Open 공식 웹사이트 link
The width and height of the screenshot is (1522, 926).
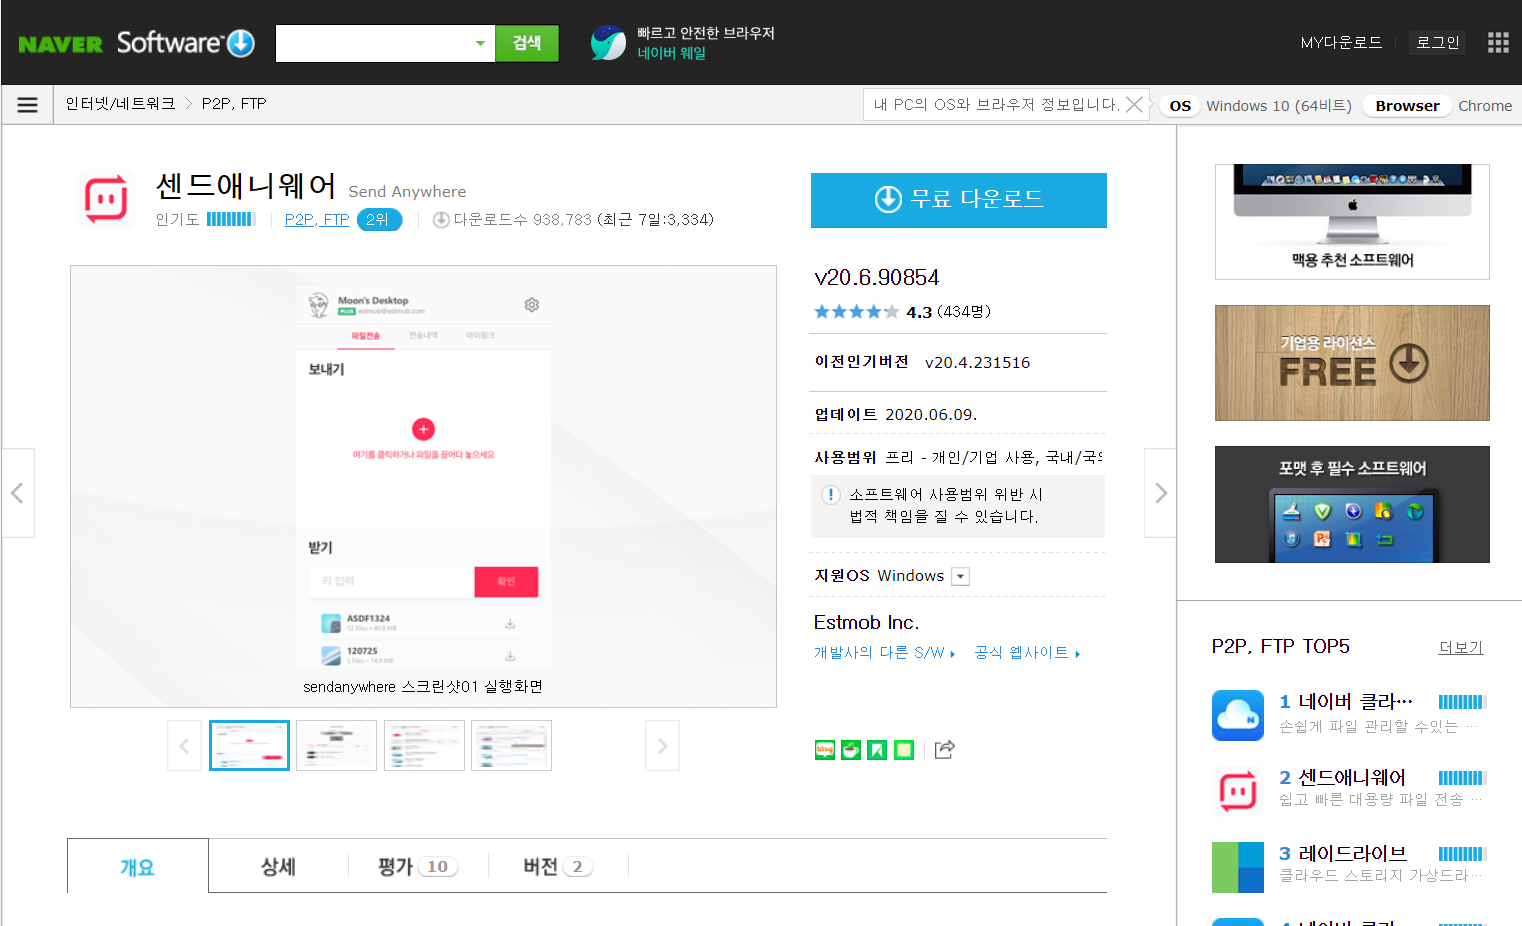tap(1027, 653)
